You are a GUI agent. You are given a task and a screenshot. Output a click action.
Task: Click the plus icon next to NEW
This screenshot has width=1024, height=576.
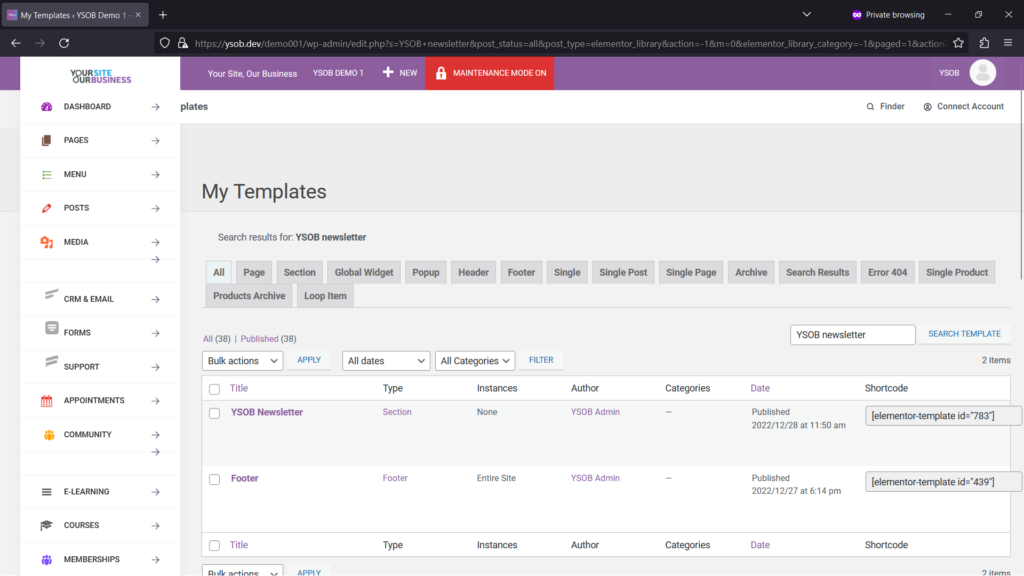point(388,72)
